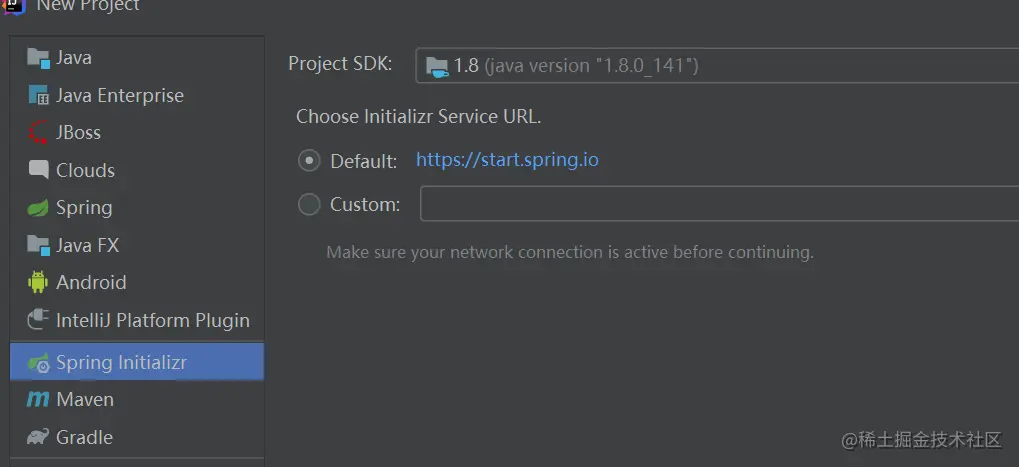This screenshot has width=1019, height=467.
Task: Click the IntelliJ logo in title bar
Action: pos(14,5)
